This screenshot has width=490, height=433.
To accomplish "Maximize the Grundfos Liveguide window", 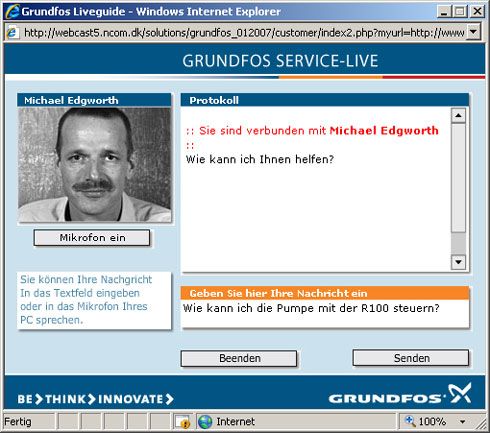I will click(460, 12).
